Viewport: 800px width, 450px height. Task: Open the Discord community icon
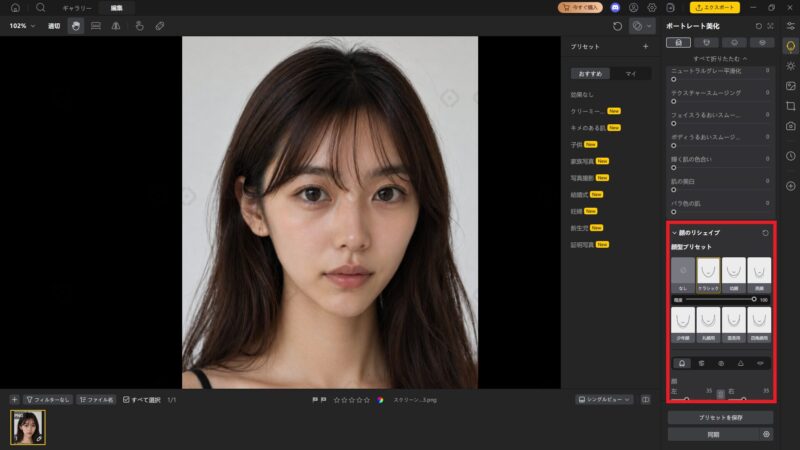[x=615, y=8]
